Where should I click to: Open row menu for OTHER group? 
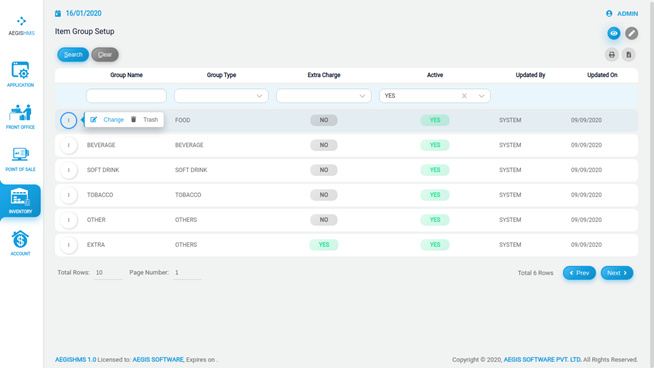[68, 220]
